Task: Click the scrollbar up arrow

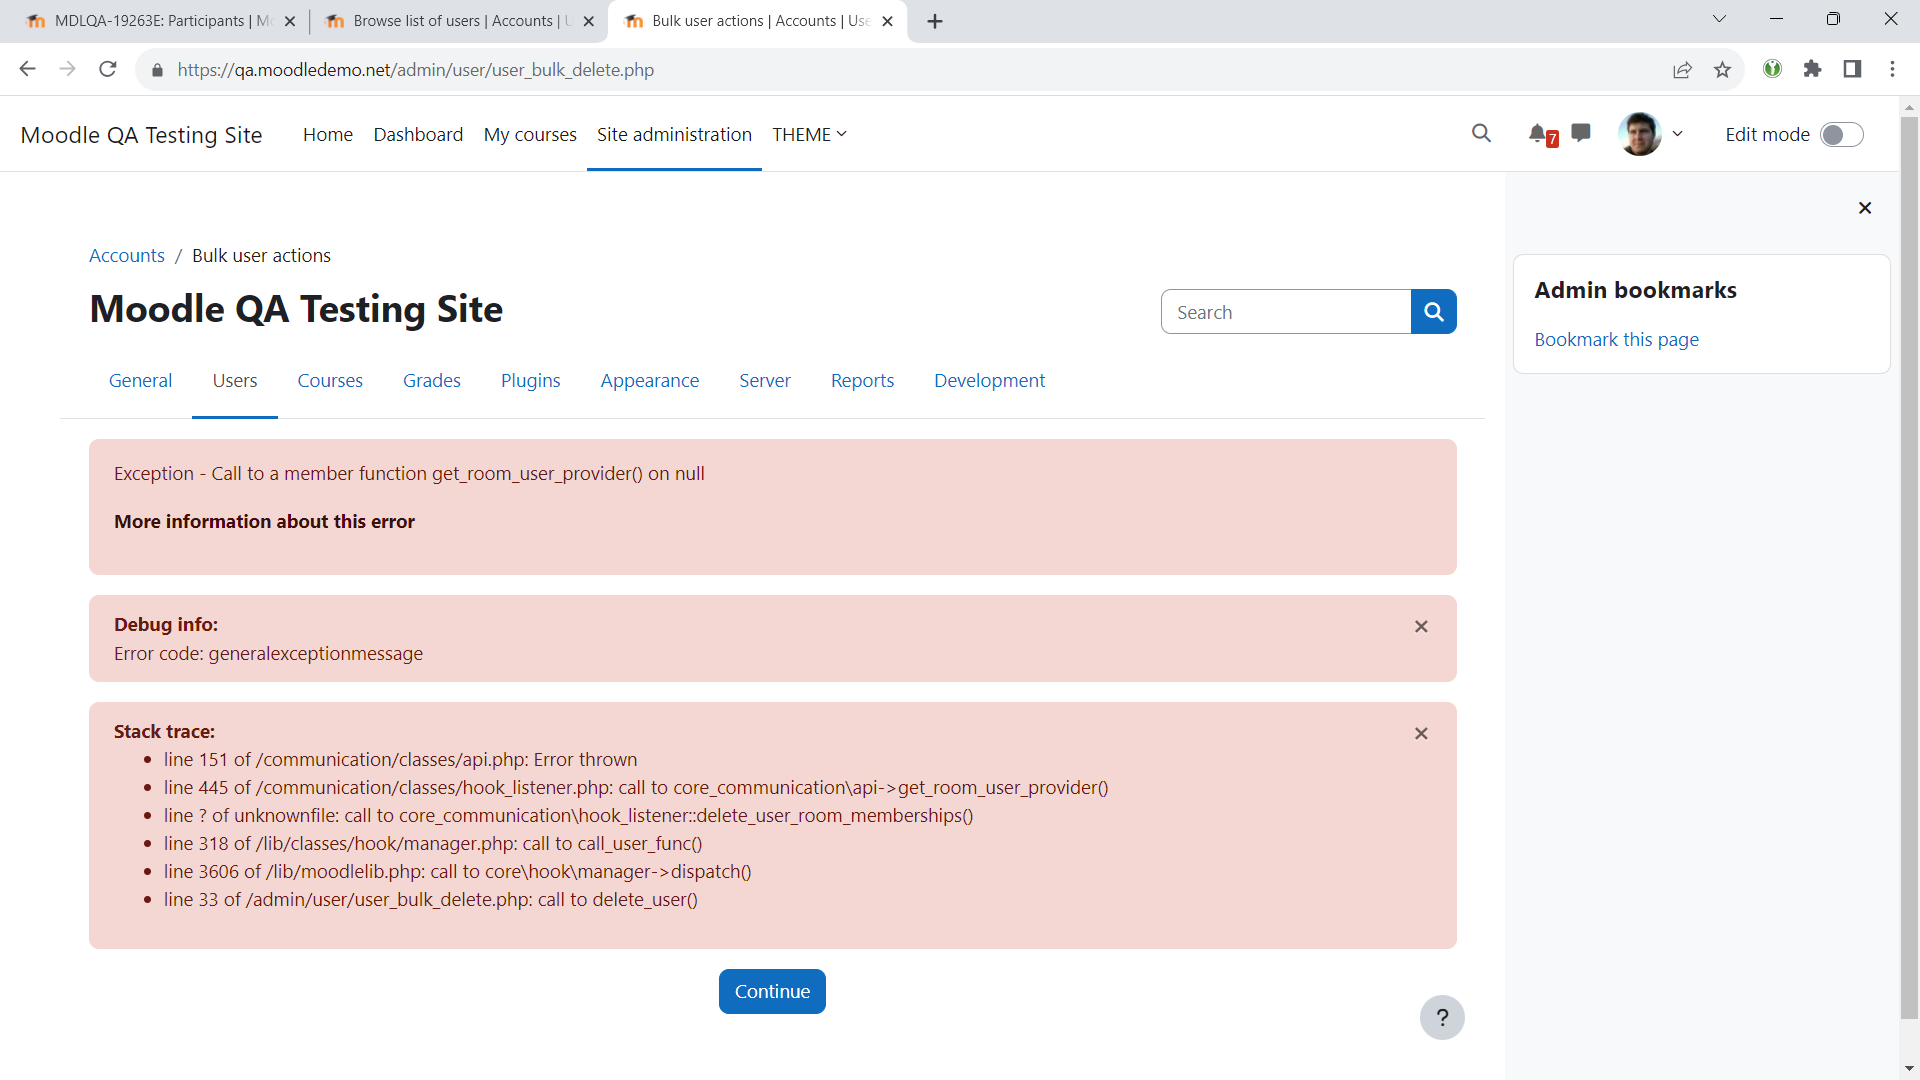Action: coord(1909,106)
